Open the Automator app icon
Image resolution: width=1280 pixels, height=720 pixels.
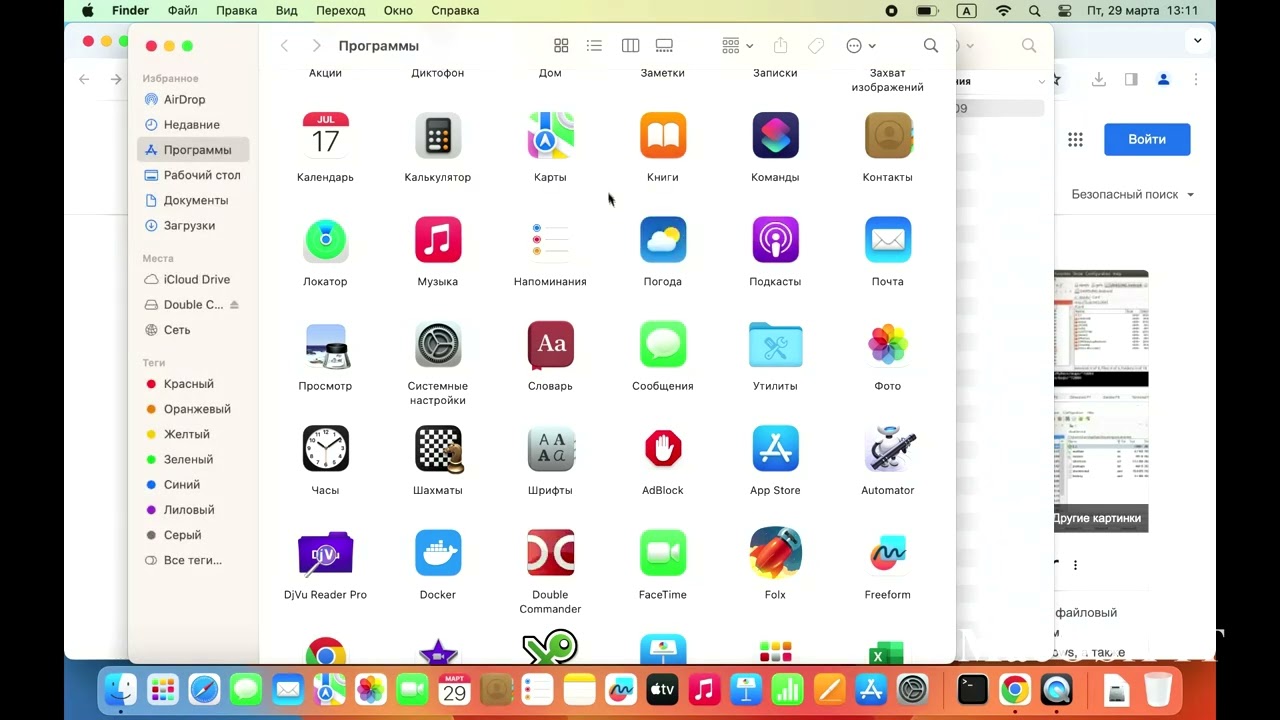[888, 448]
